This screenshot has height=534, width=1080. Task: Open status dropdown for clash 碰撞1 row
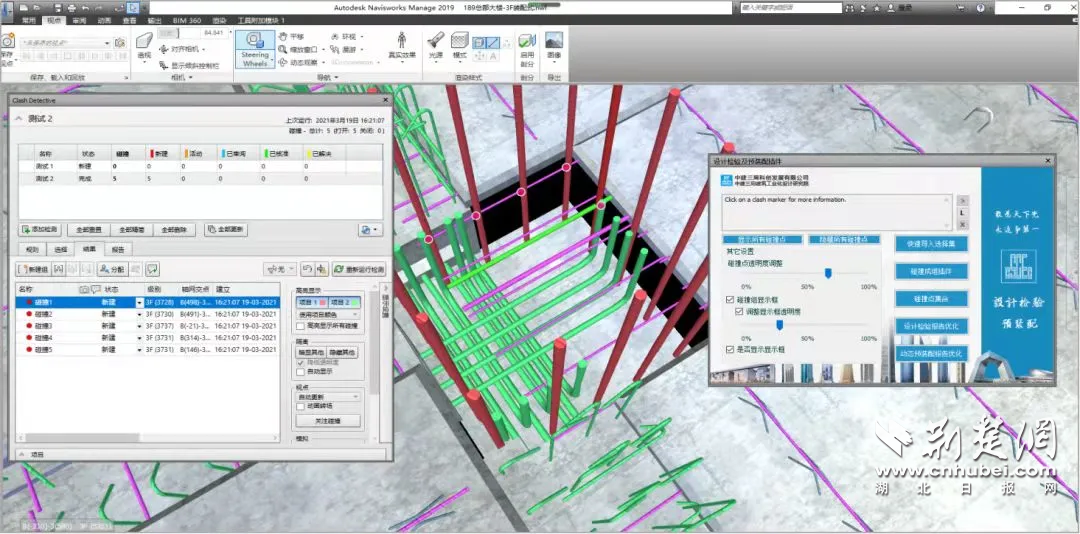click(141, 302)
